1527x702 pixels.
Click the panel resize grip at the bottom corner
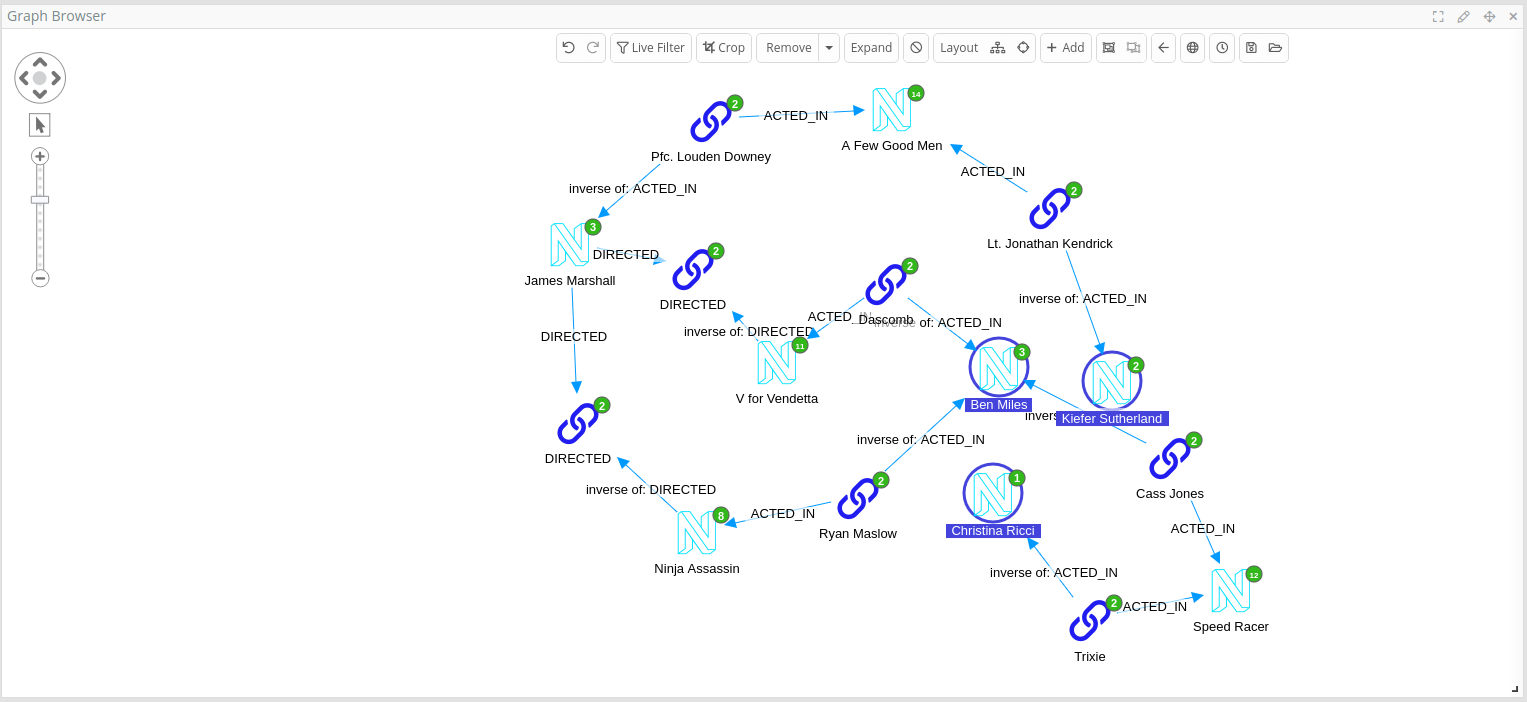click(1515, 689)
